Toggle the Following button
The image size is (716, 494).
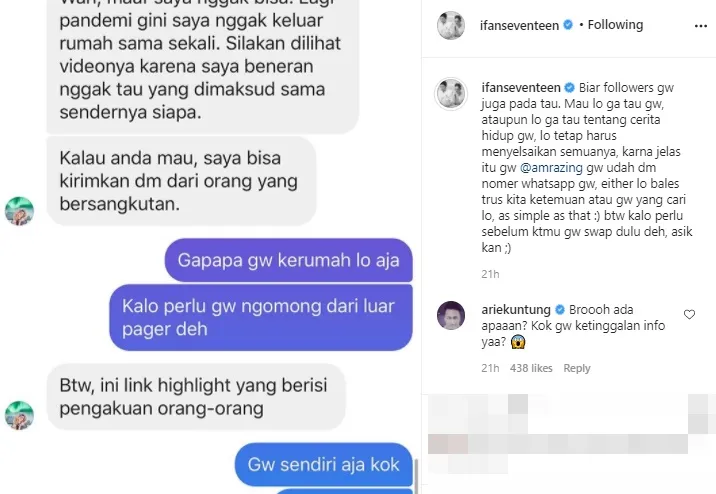tap(615, 25)
